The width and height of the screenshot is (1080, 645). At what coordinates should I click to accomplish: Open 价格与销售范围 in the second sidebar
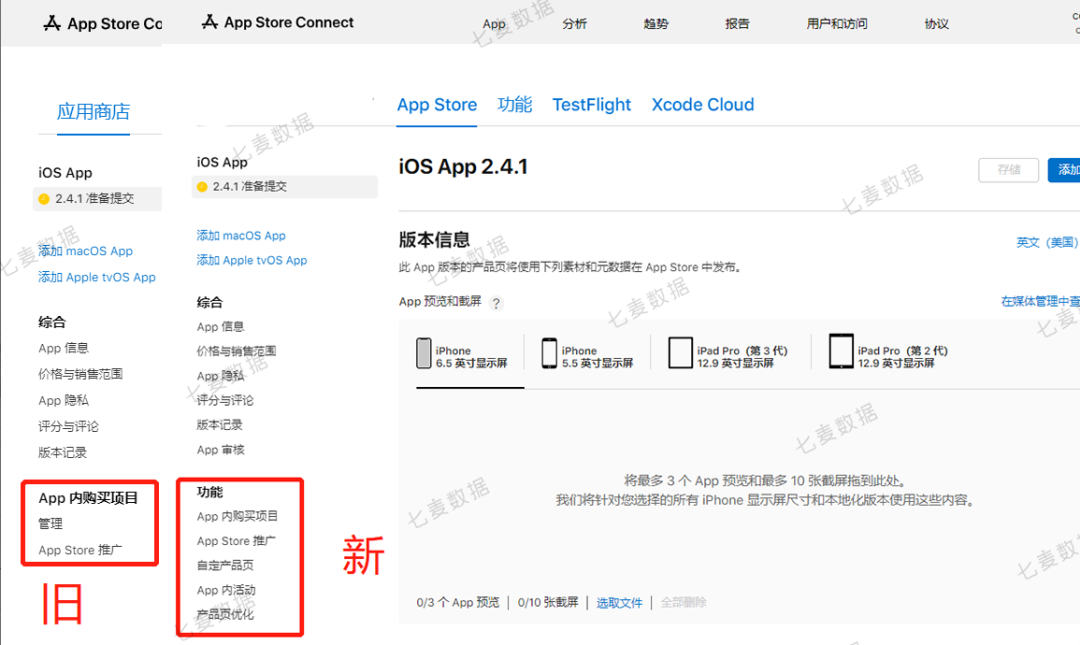[236, 351]
